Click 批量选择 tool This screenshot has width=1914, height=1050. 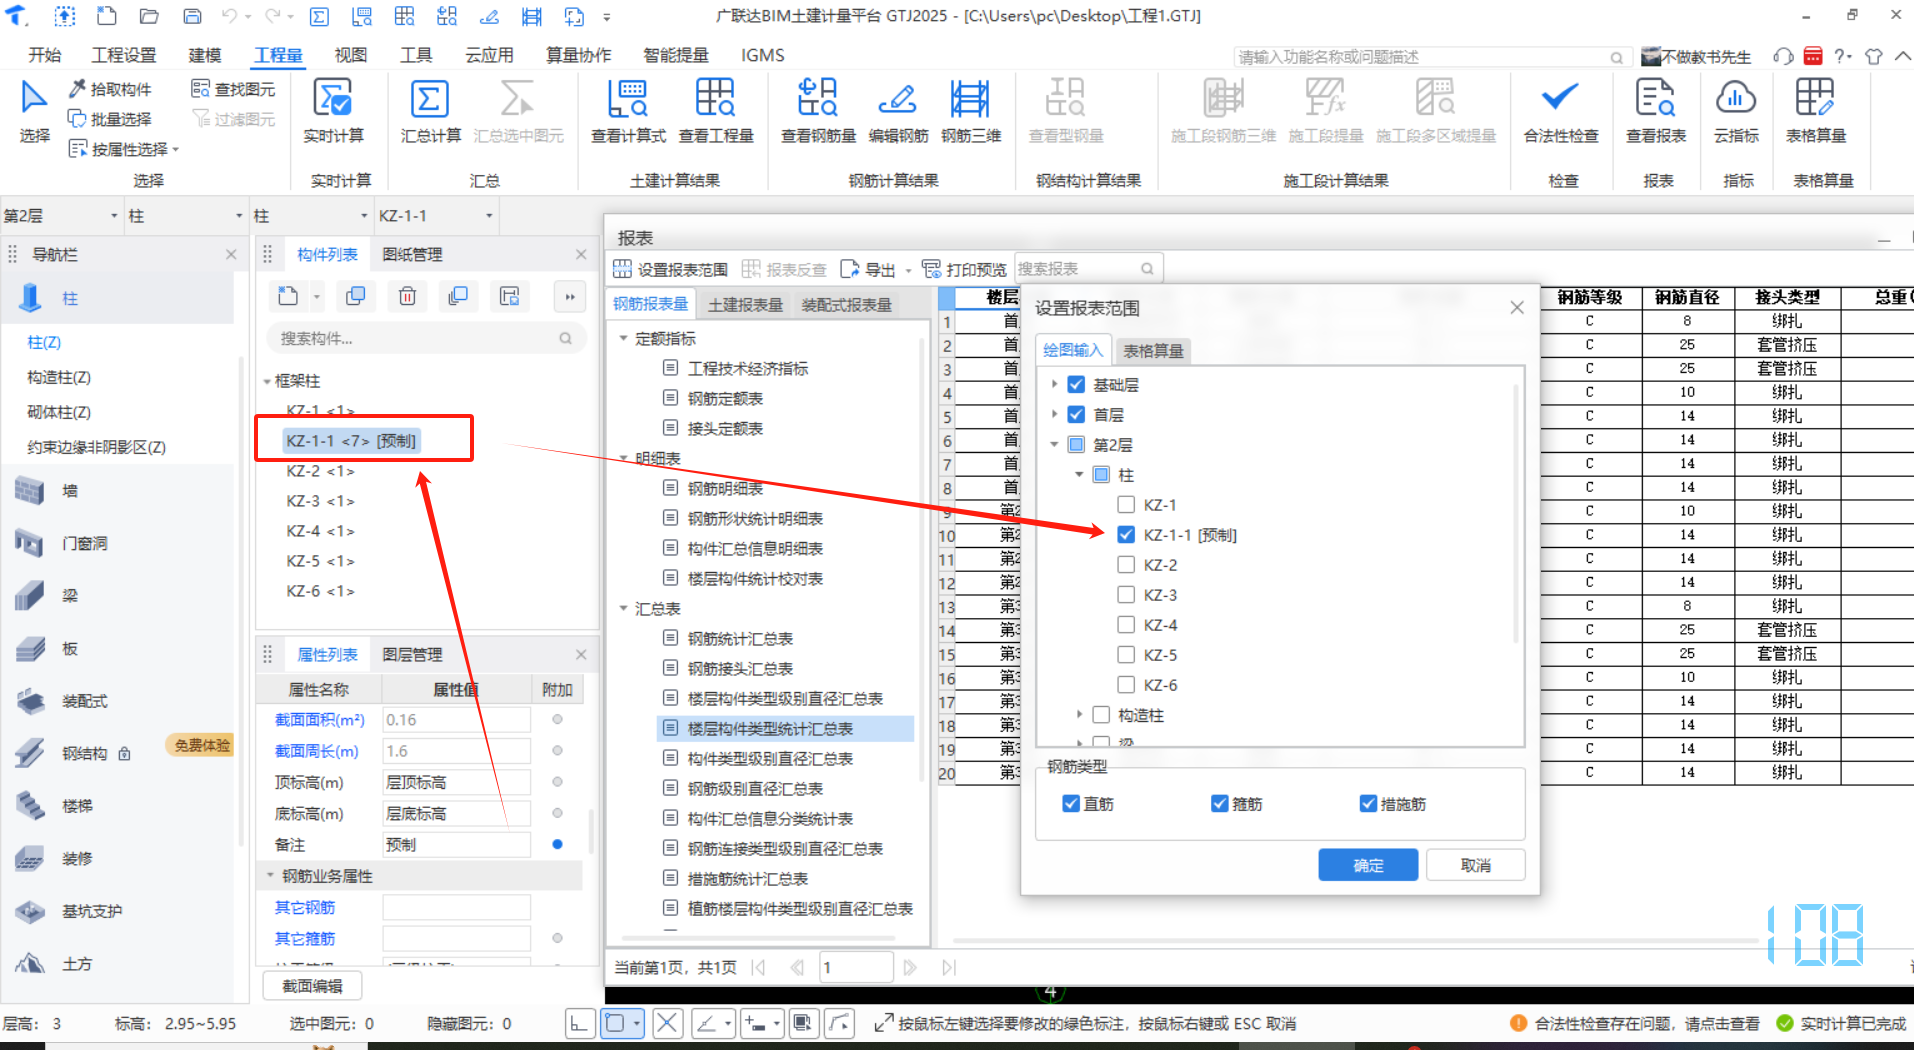click(x=110, y=119)
